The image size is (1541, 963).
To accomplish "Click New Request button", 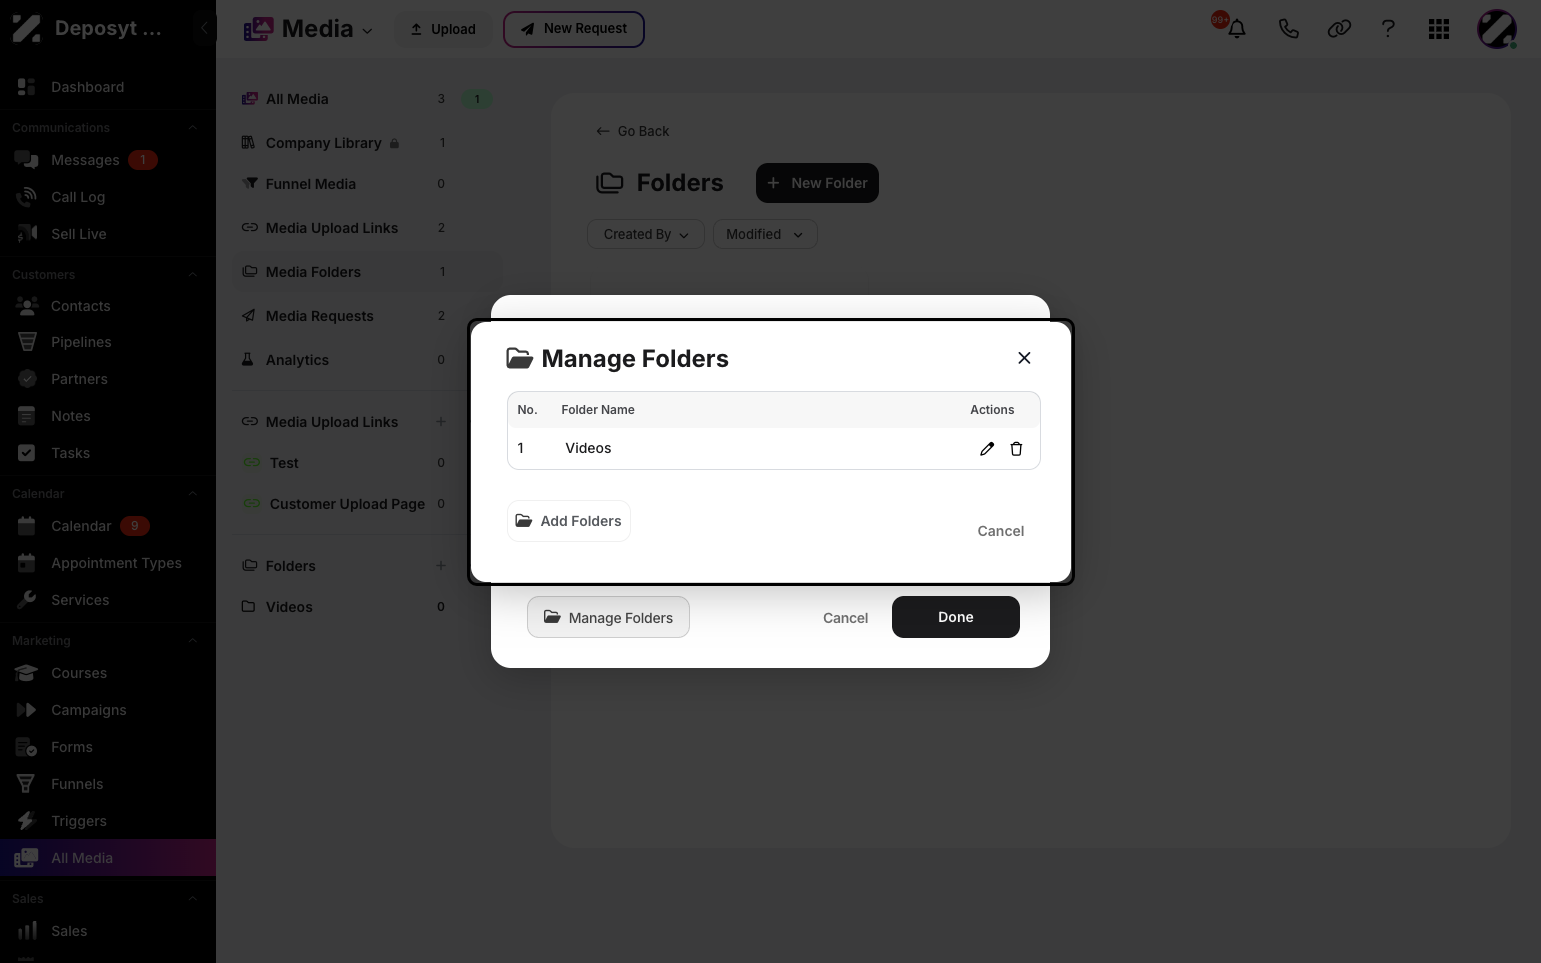I will (574, 29).
